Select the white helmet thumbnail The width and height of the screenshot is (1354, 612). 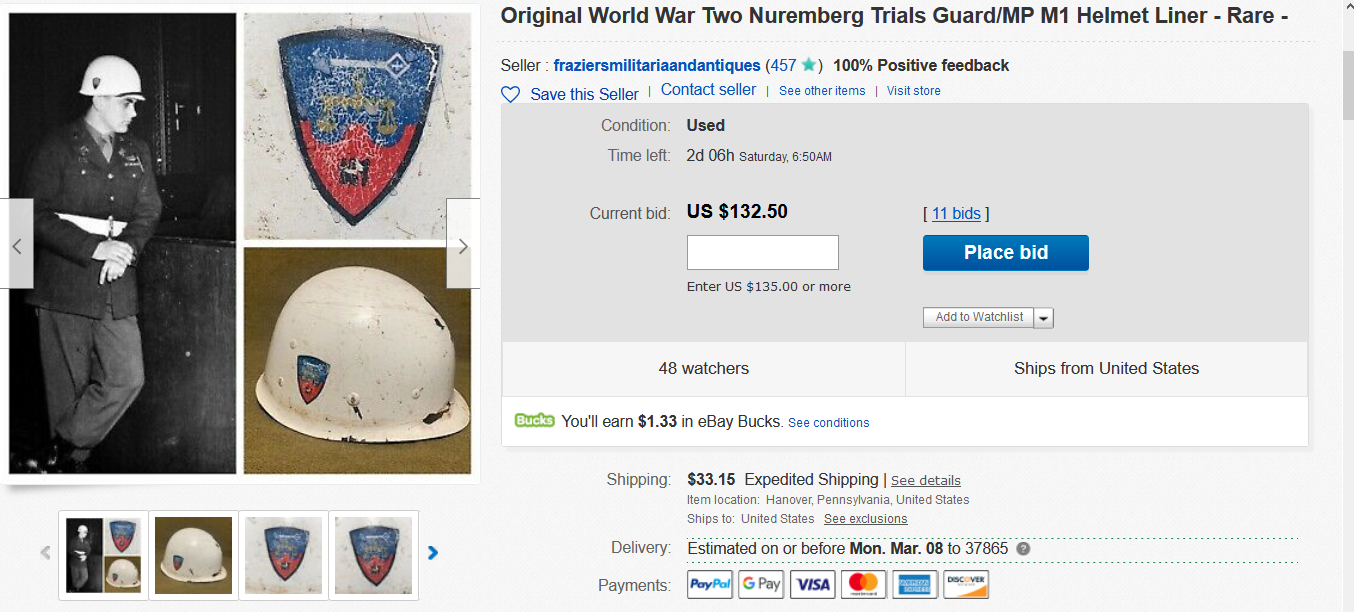tap(193, 555)
